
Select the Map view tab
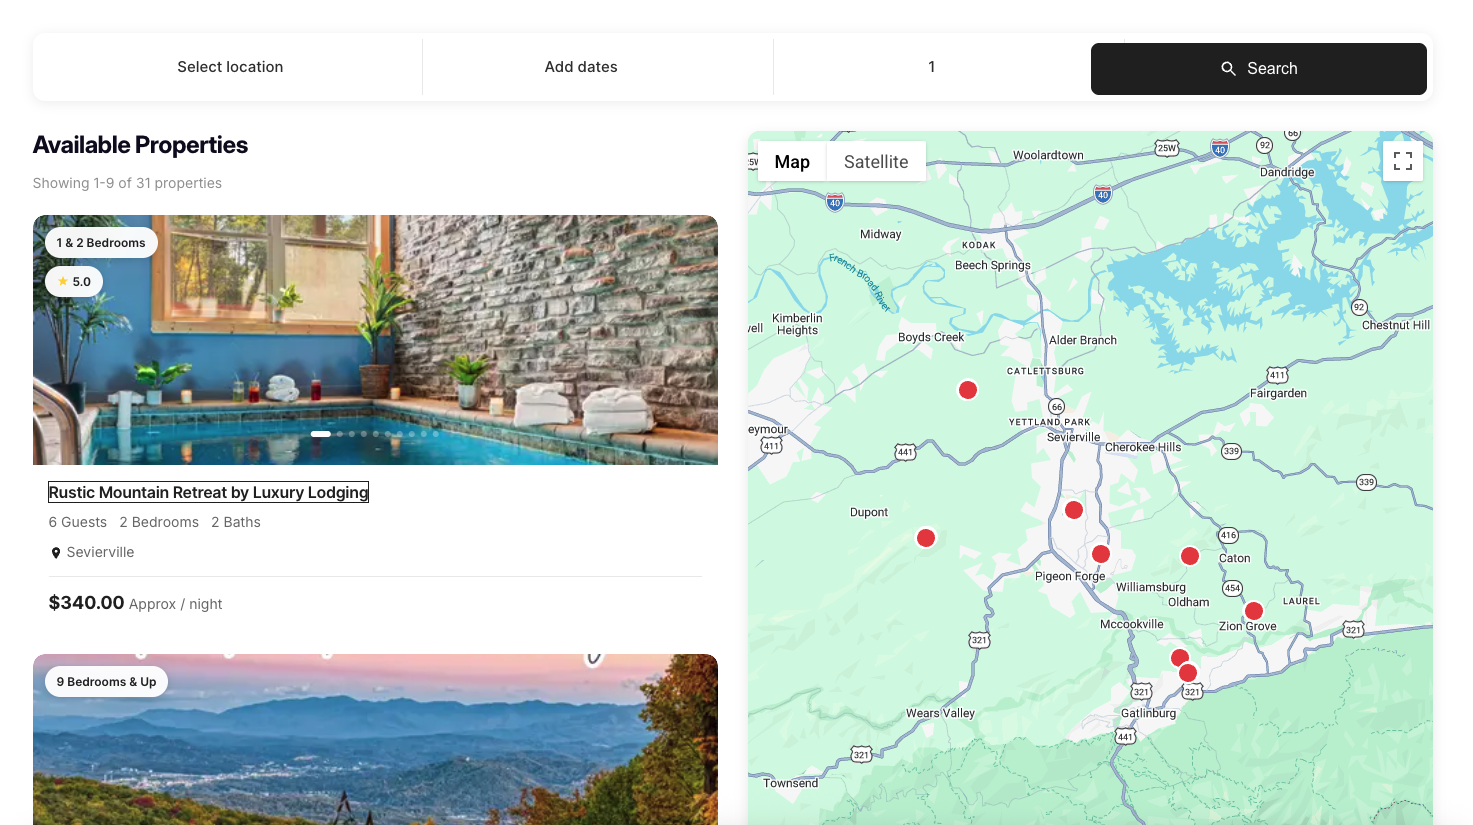(792, 162)
